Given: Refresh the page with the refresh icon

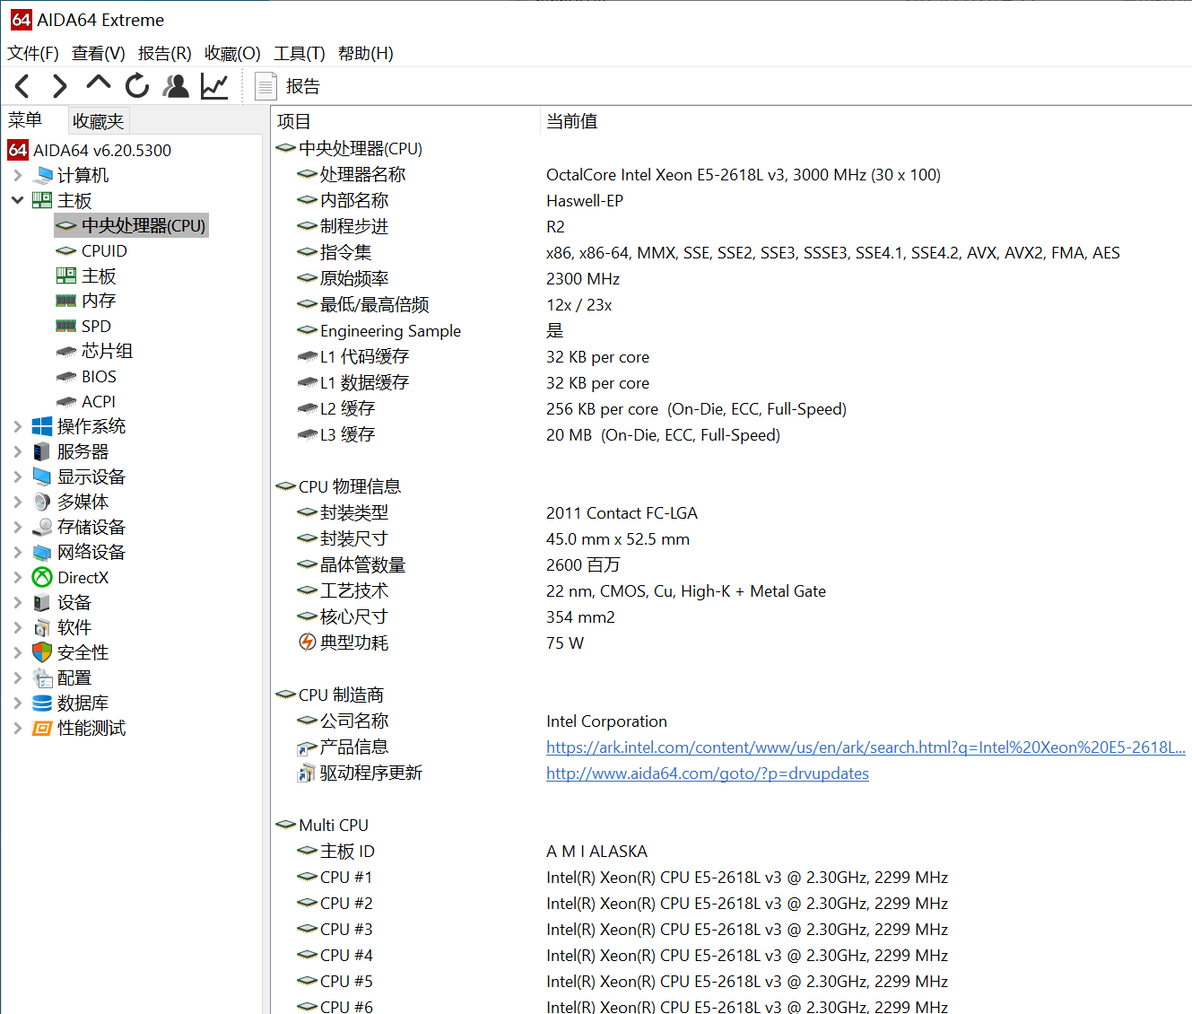Looking at the screenshot, I should pyautogui.click(x=137, y=86).
